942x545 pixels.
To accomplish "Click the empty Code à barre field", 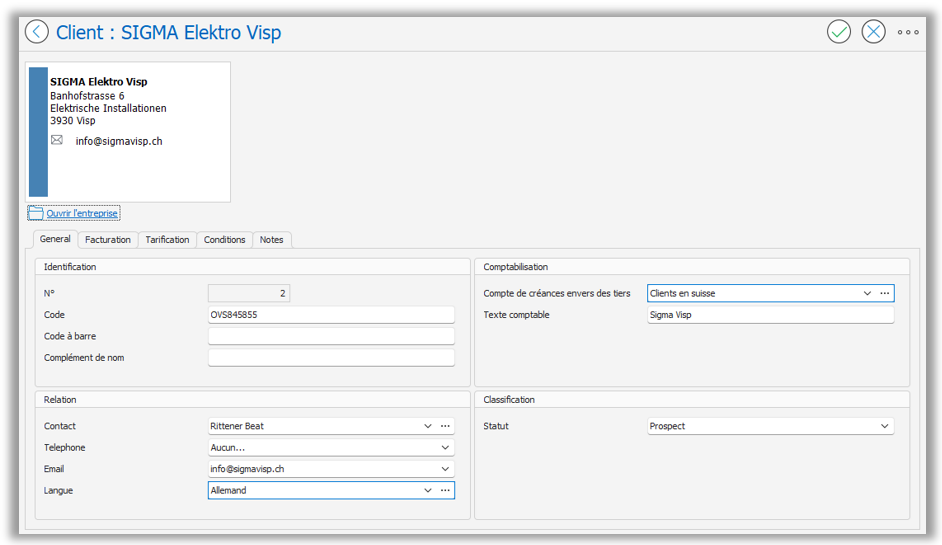I will pyautogui.click(x=331, y=336).
